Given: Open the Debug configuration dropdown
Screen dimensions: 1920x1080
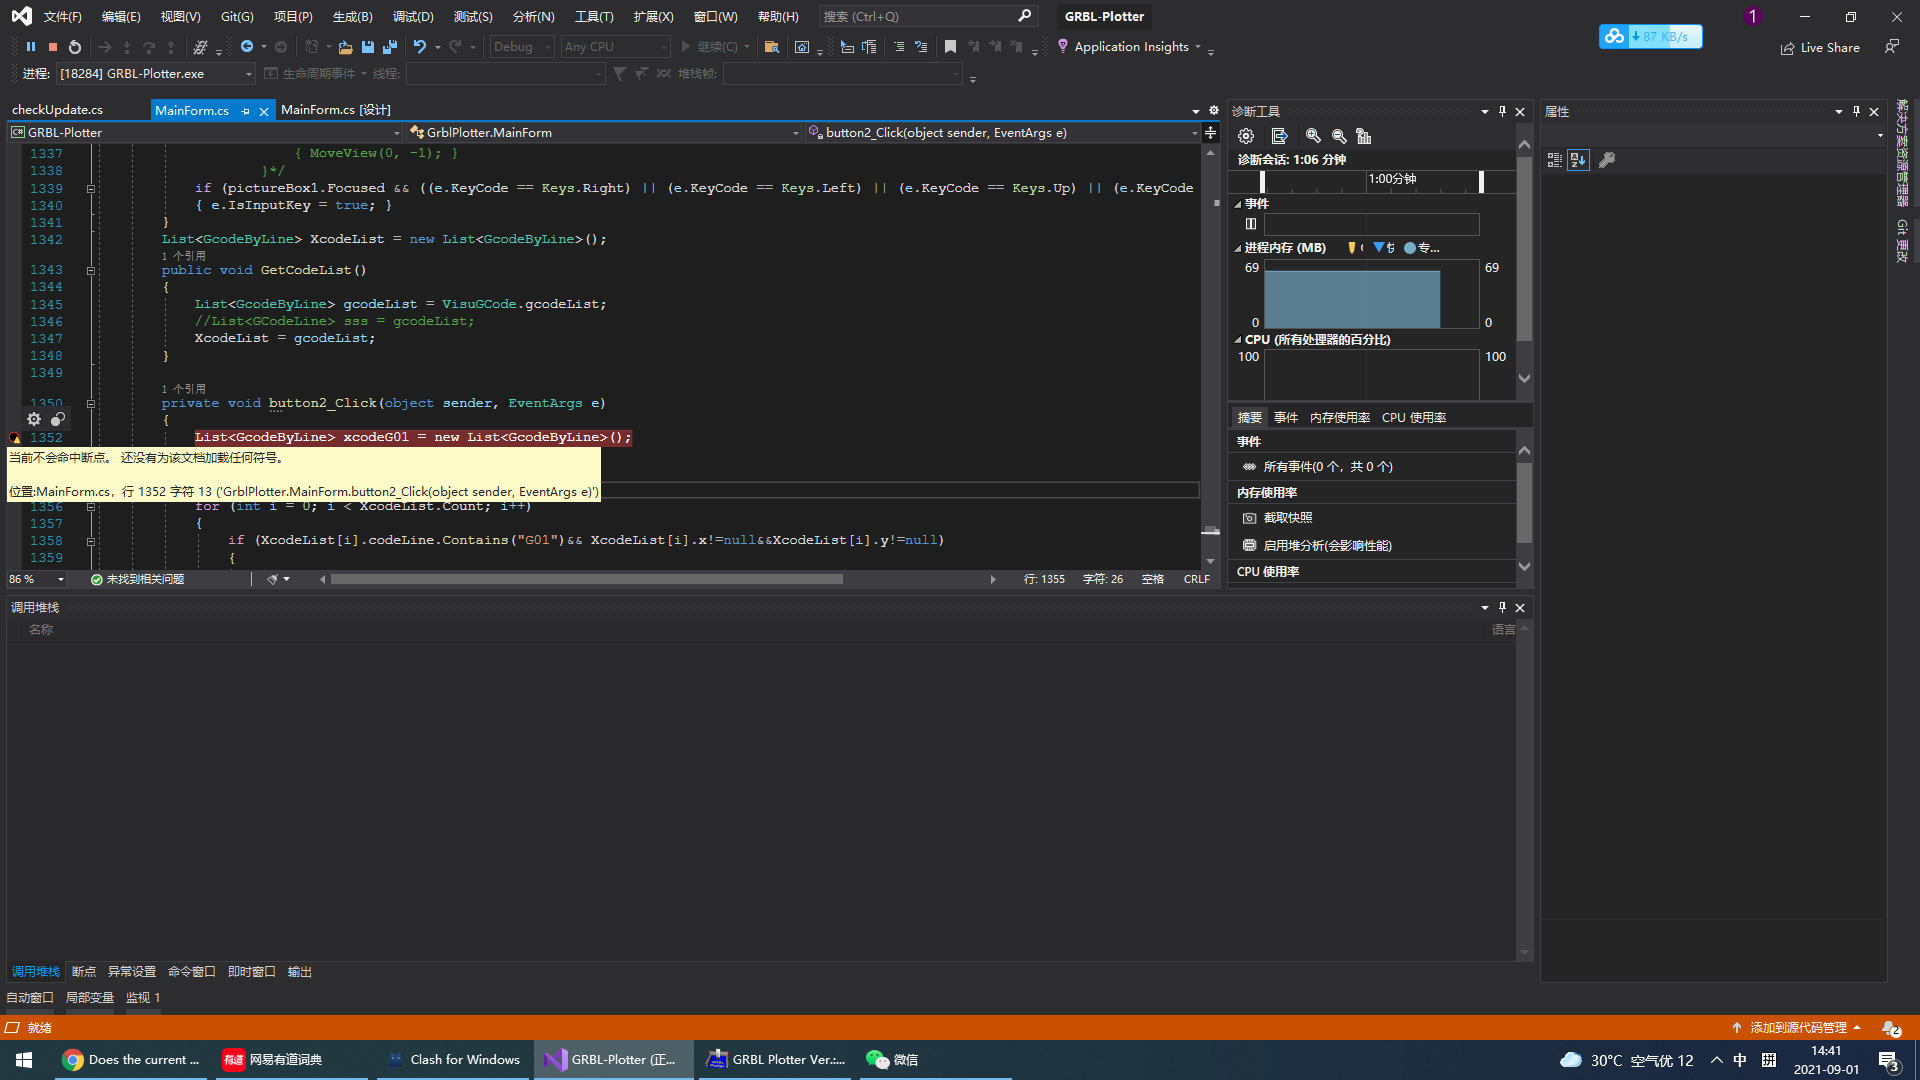Looking at the screenshot, I should coord(521,47).
